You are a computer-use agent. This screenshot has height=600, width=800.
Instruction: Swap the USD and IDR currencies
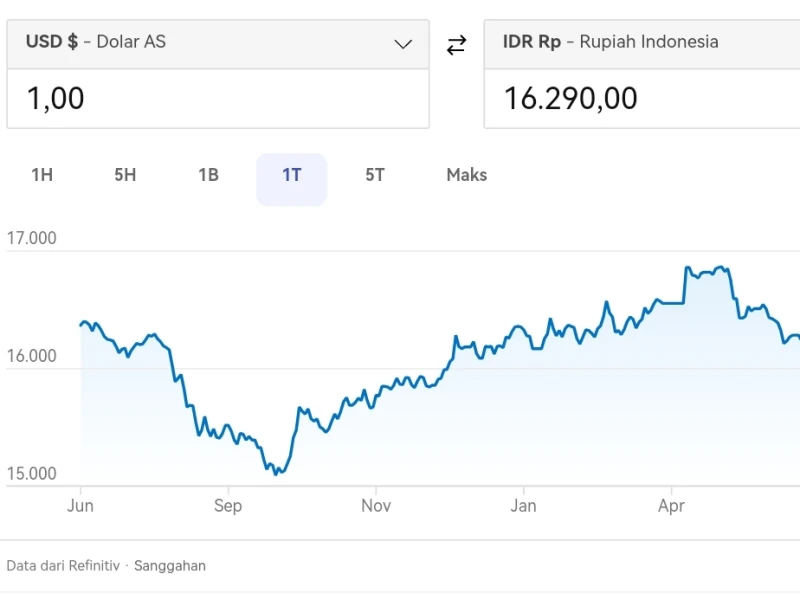pyautogui.click(x=456, y=45)
